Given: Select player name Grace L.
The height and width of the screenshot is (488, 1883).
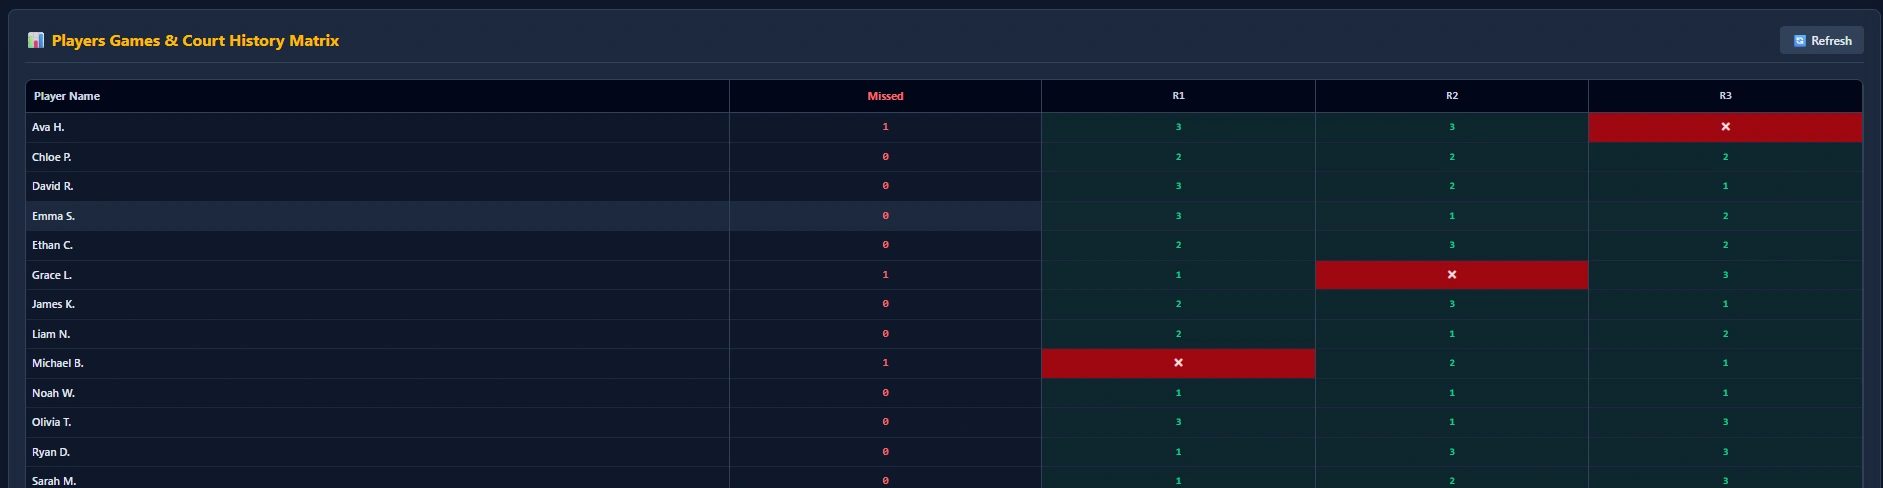Looking at the screenshot, I should click(52, 275).
